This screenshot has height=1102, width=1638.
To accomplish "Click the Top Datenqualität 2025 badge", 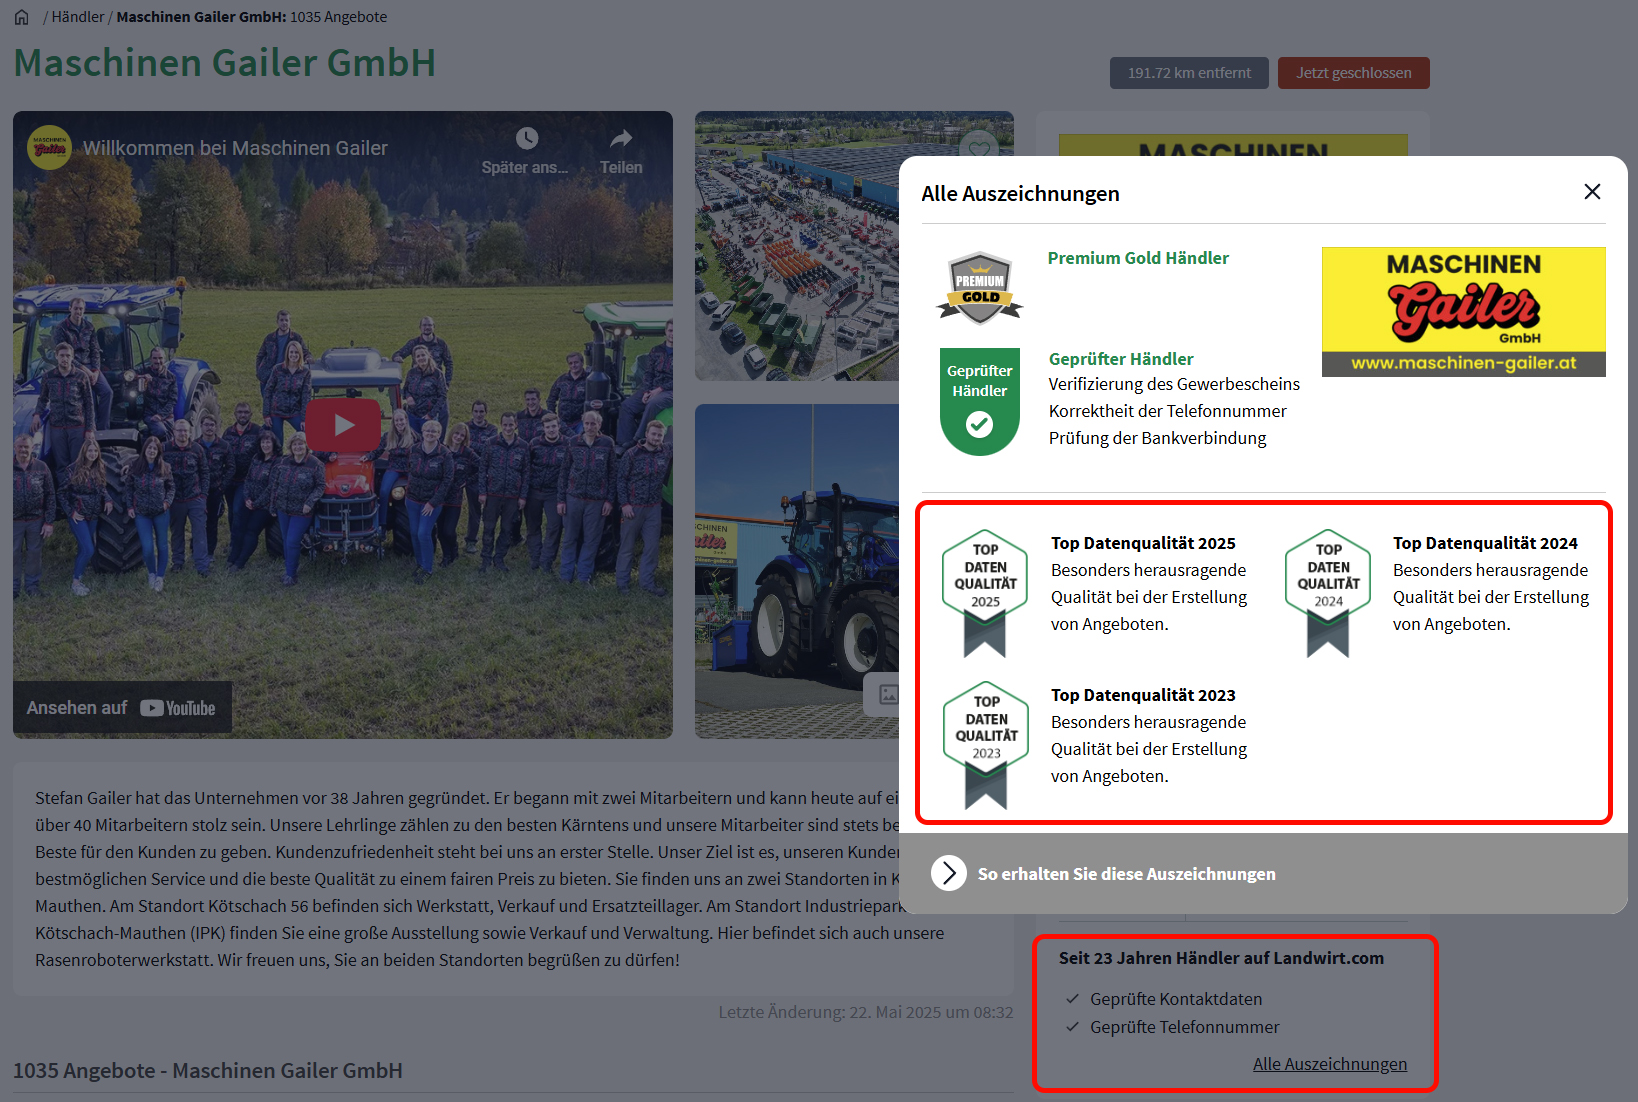I will [985, 592].
